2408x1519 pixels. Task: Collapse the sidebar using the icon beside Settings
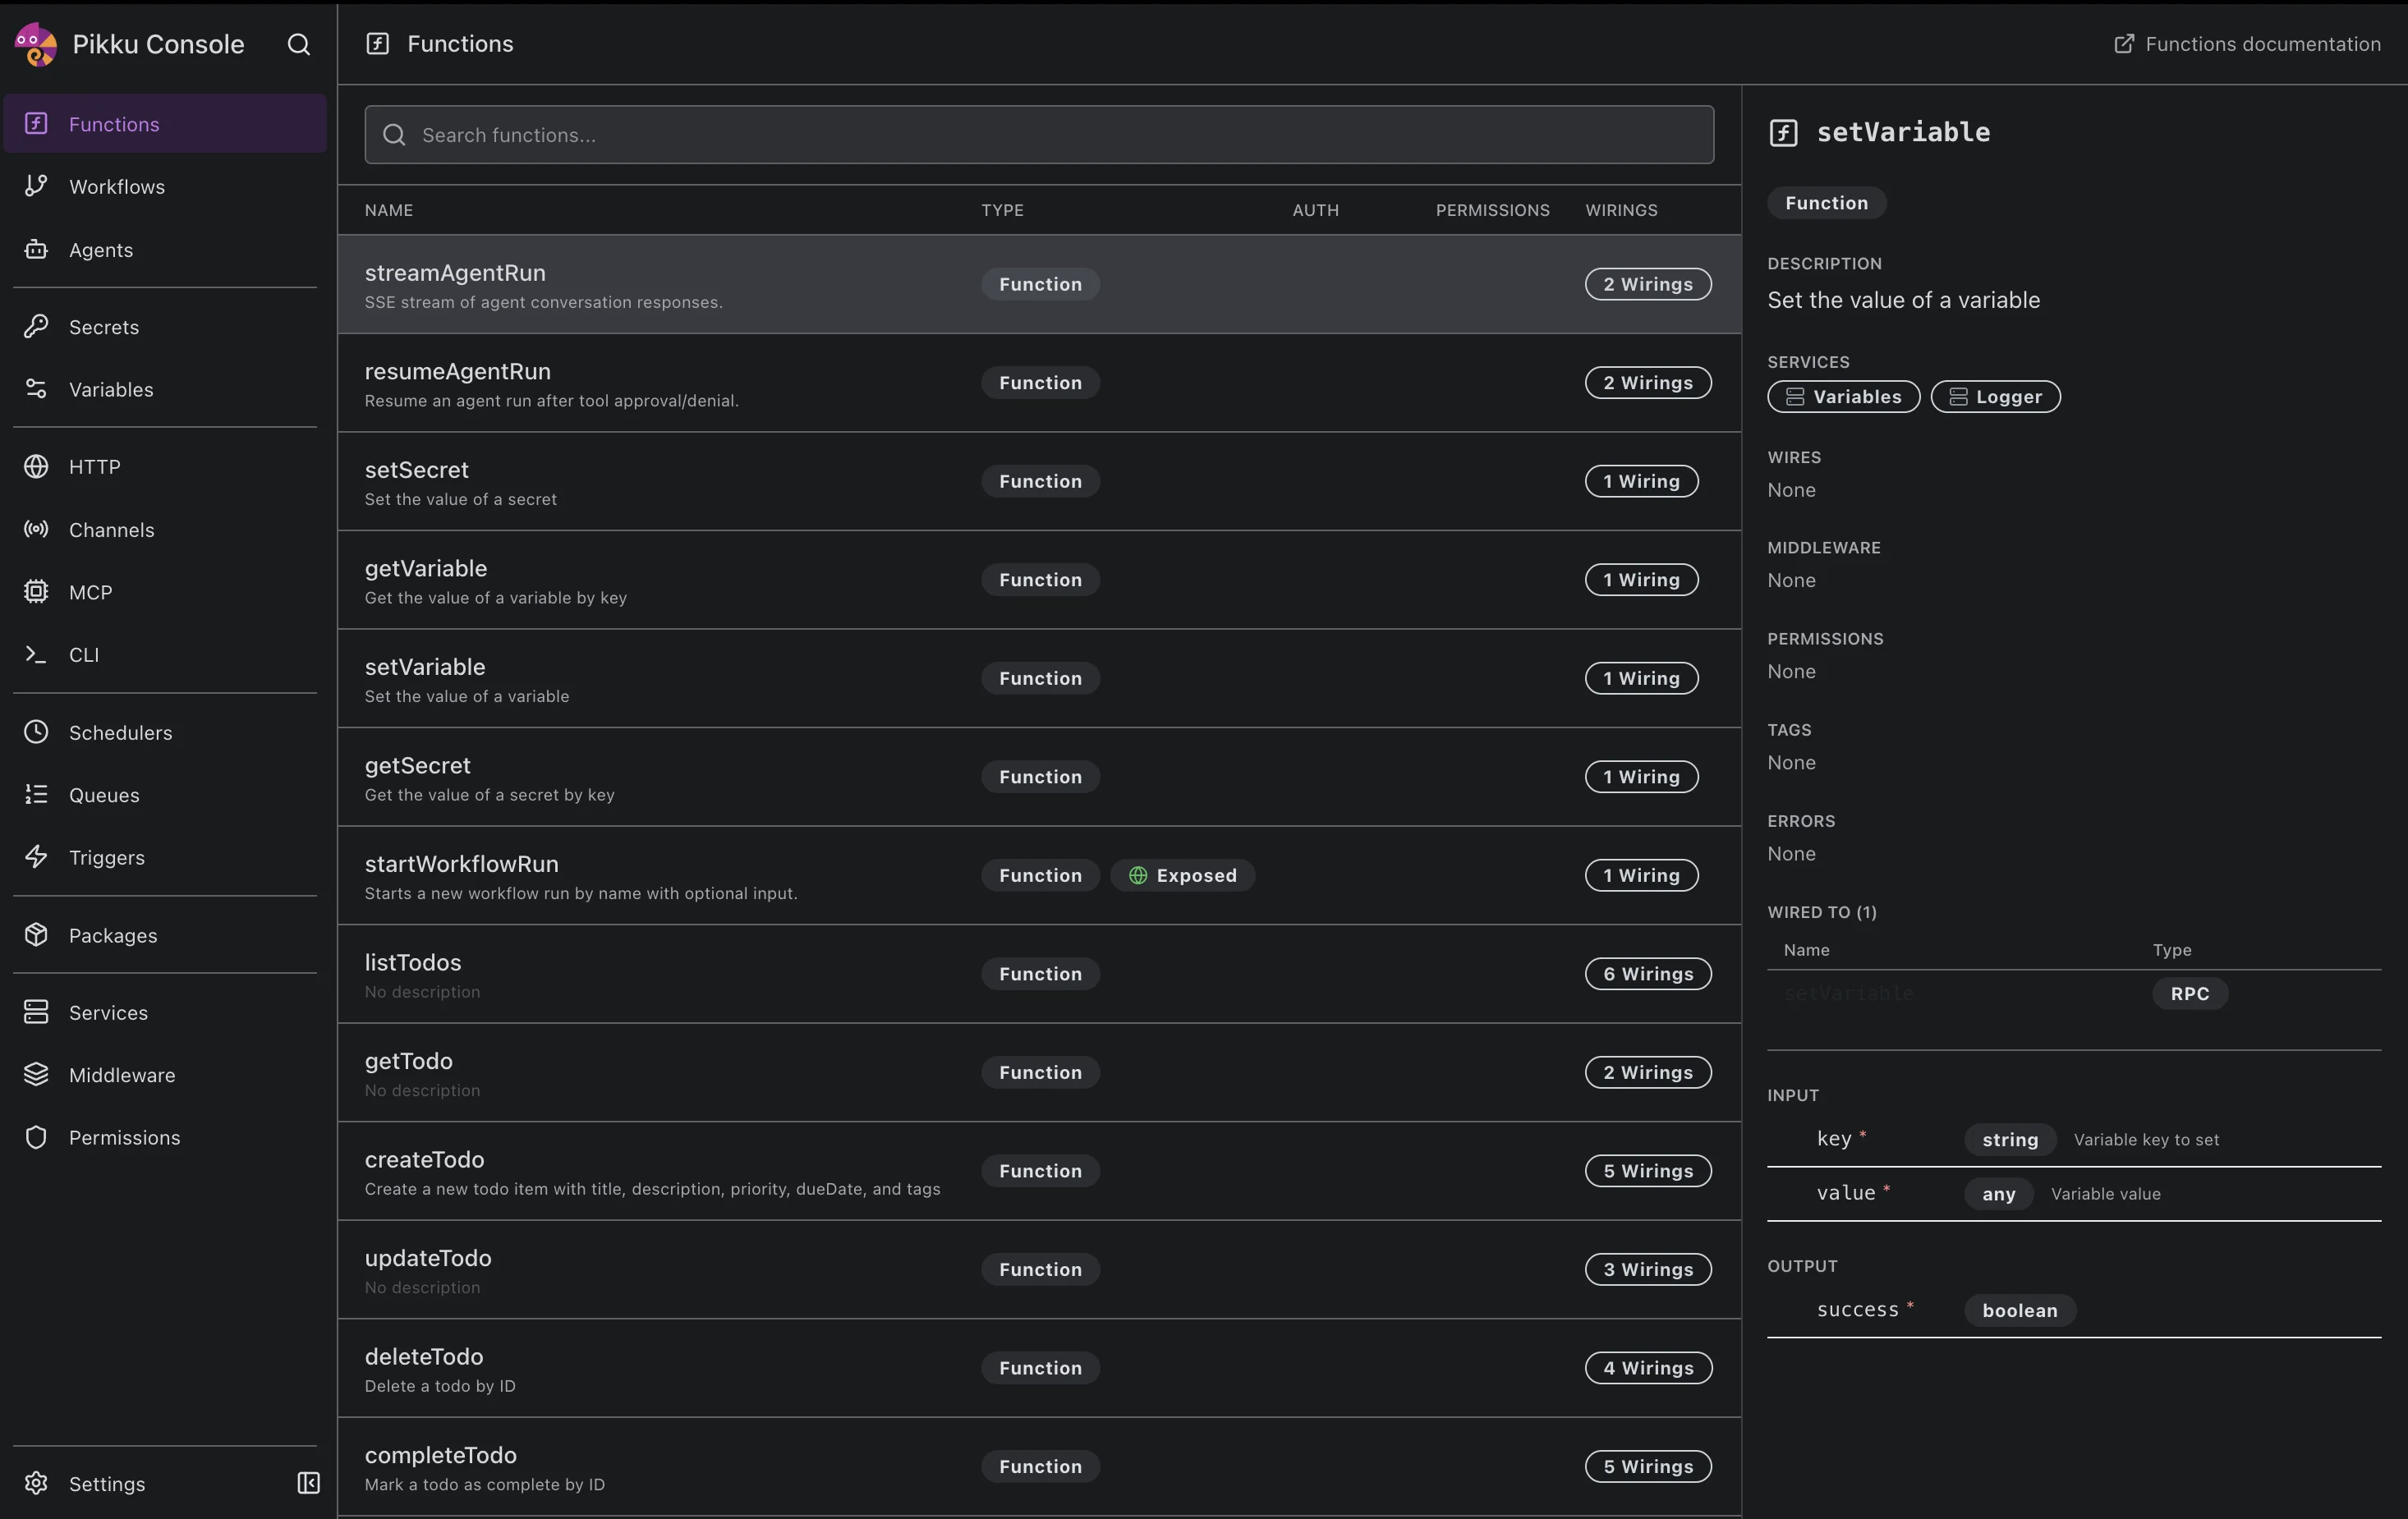click(x=308, y=1483)
